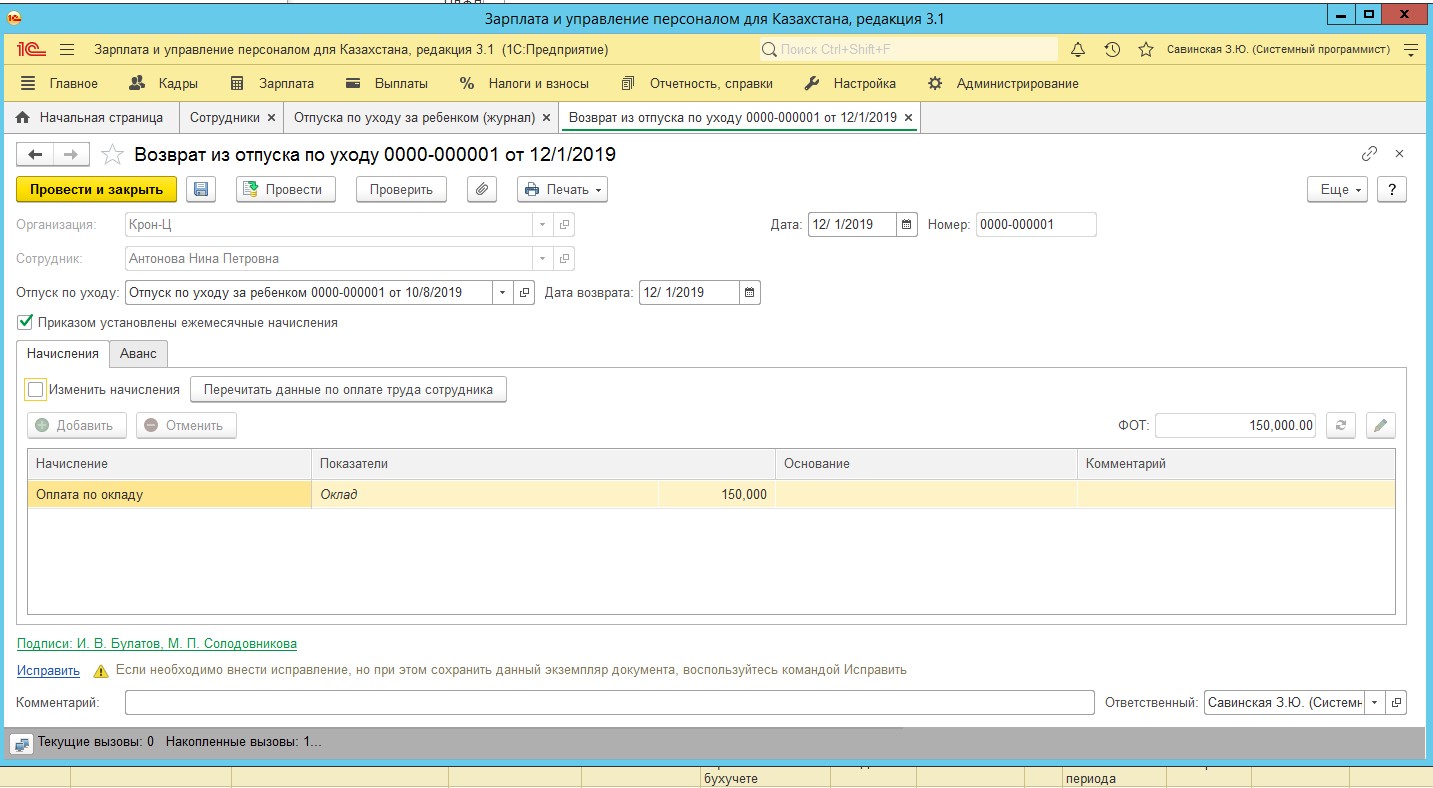1433x788 pixels.
Task: Open service settings icon beside user name
Action: (1411, 49)
